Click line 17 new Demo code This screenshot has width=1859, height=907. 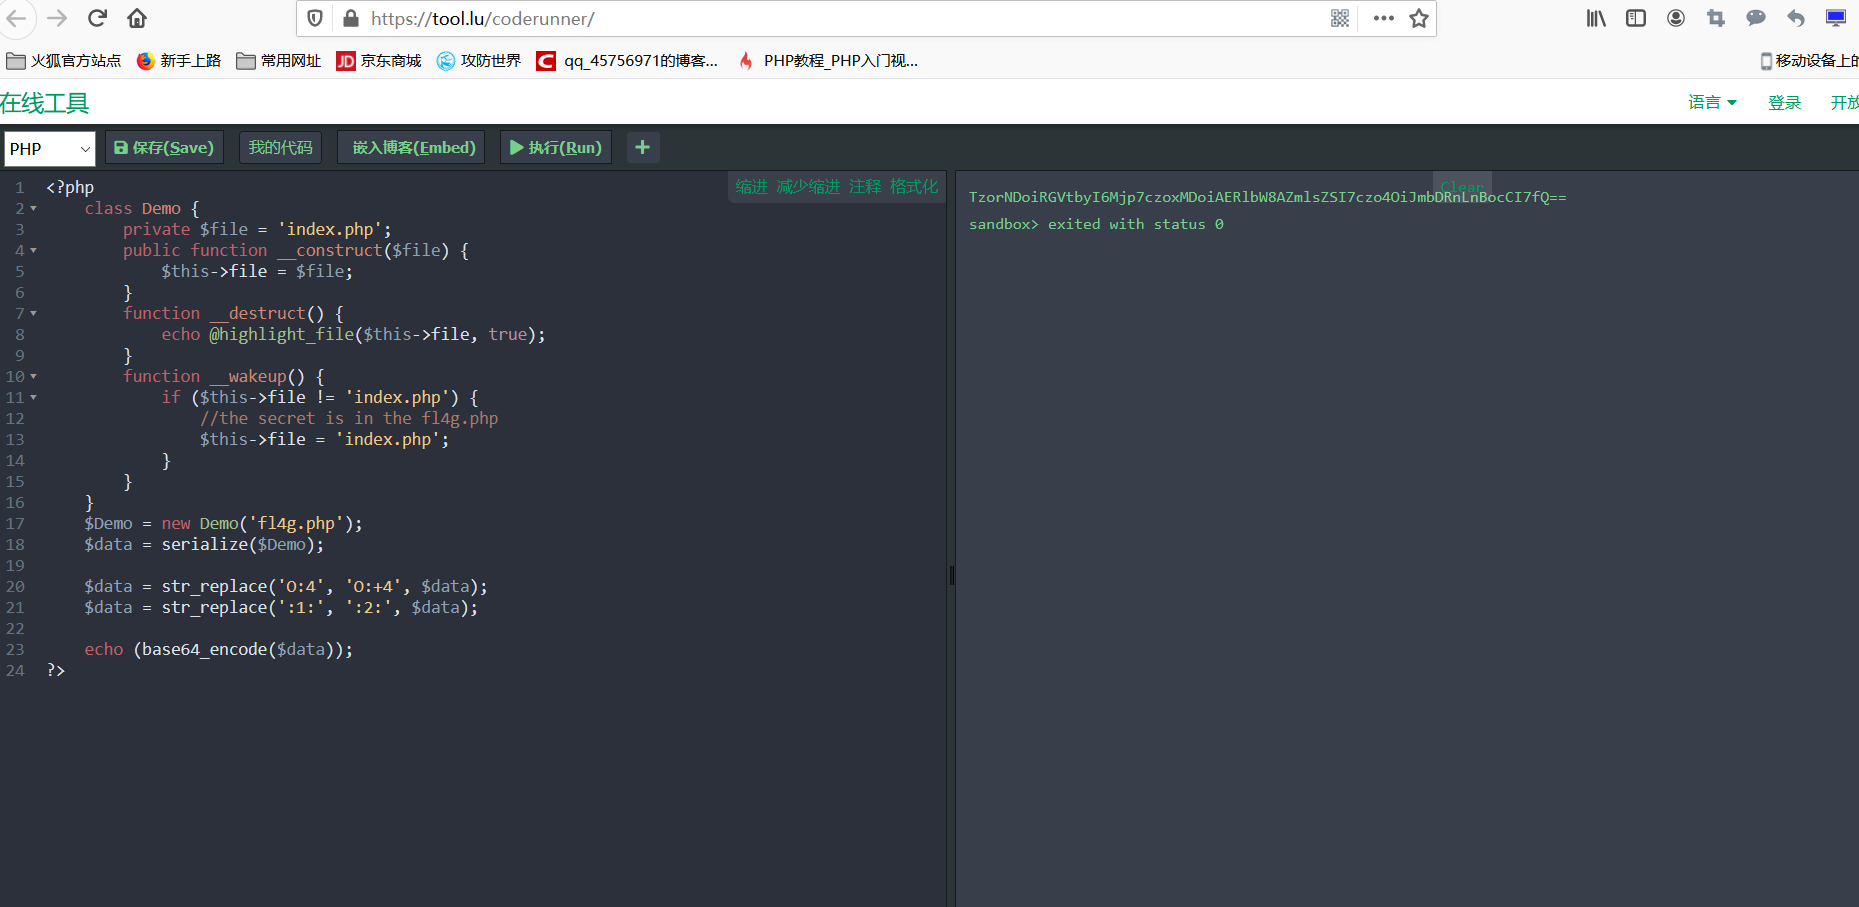coord(223,523)
